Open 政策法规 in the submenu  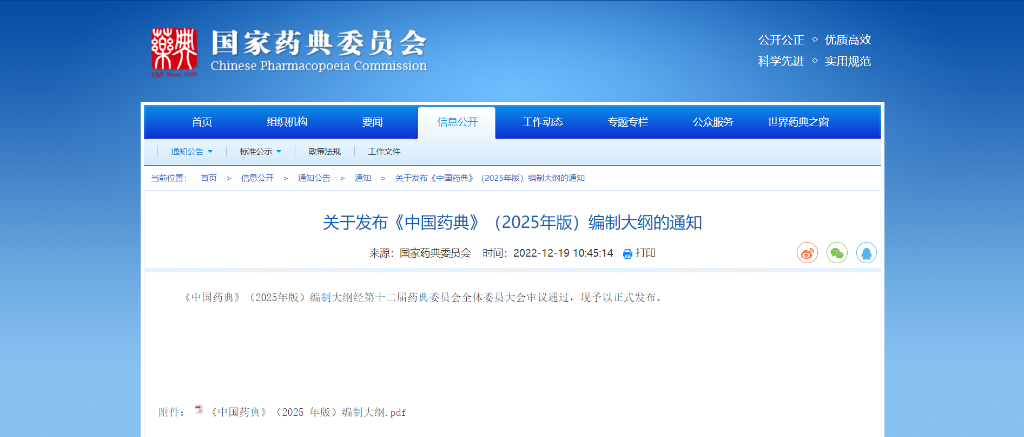pos(324,152)
